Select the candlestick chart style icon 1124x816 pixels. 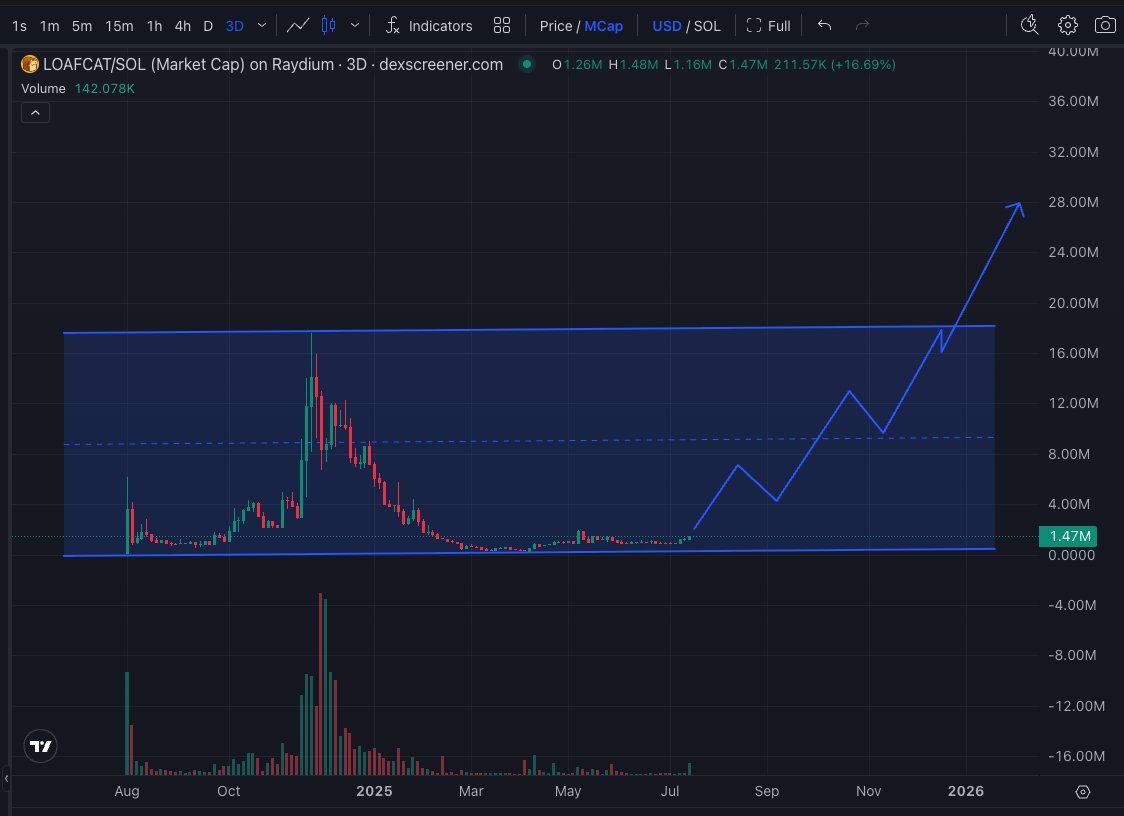(330, 25)
